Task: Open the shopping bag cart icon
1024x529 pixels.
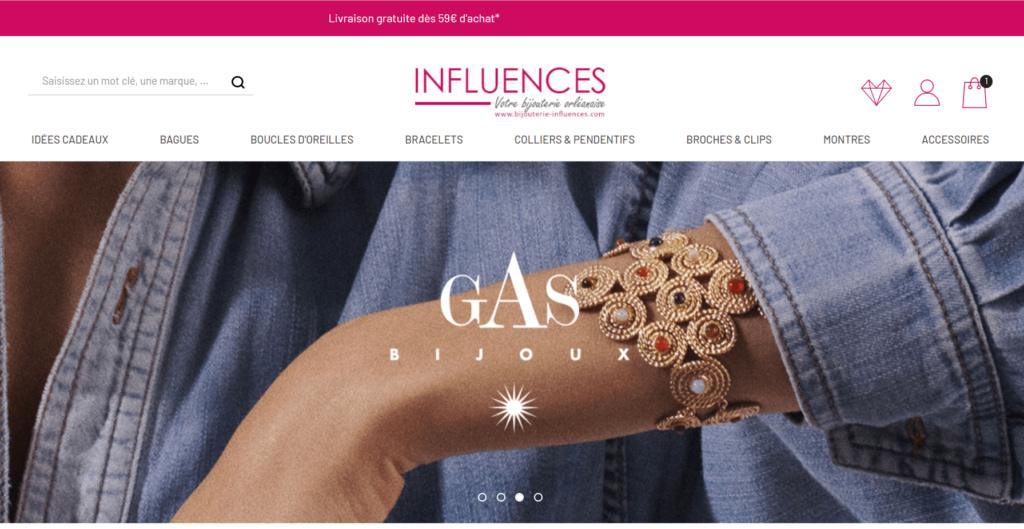Action: click(x=974, y=93)
